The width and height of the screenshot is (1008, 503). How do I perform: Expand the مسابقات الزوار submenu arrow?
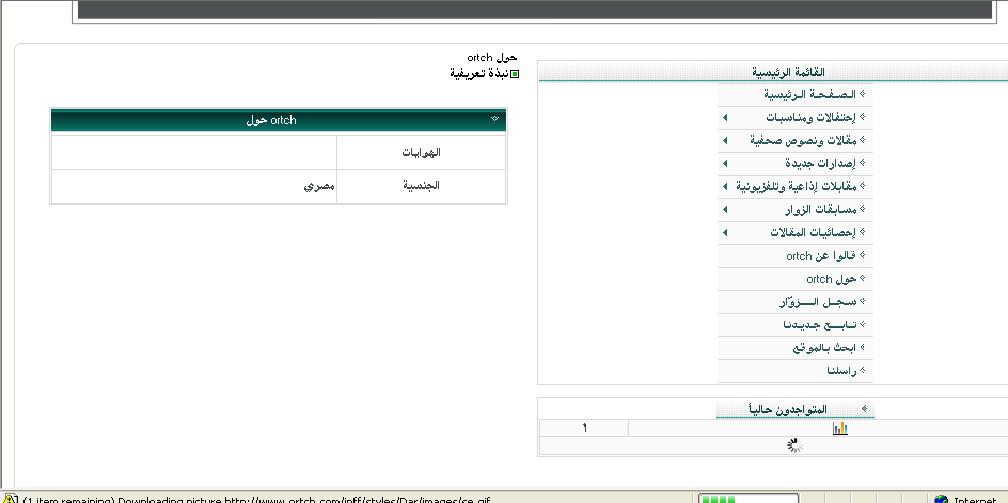(x=725, y=209)
